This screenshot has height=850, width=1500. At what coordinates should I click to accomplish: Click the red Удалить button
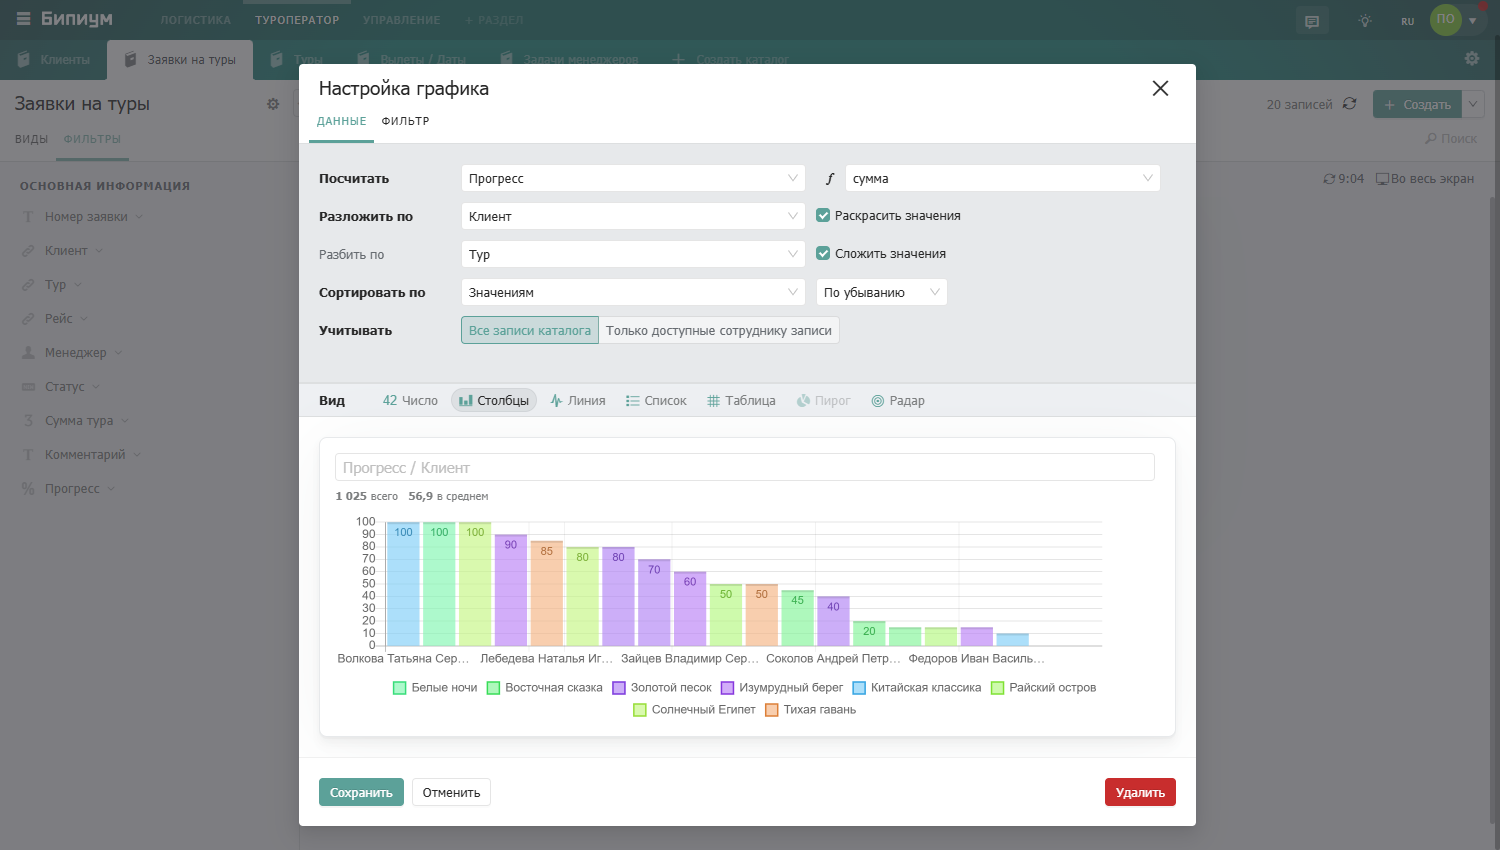pyautogui.click(x=1140, y=792)
